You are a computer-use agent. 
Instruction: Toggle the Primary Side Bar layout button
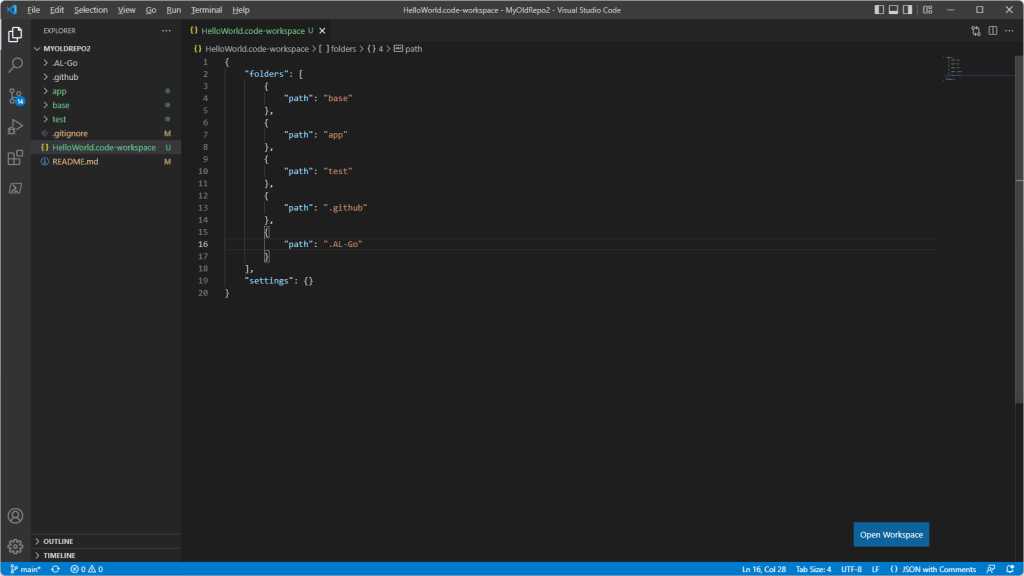879,9
